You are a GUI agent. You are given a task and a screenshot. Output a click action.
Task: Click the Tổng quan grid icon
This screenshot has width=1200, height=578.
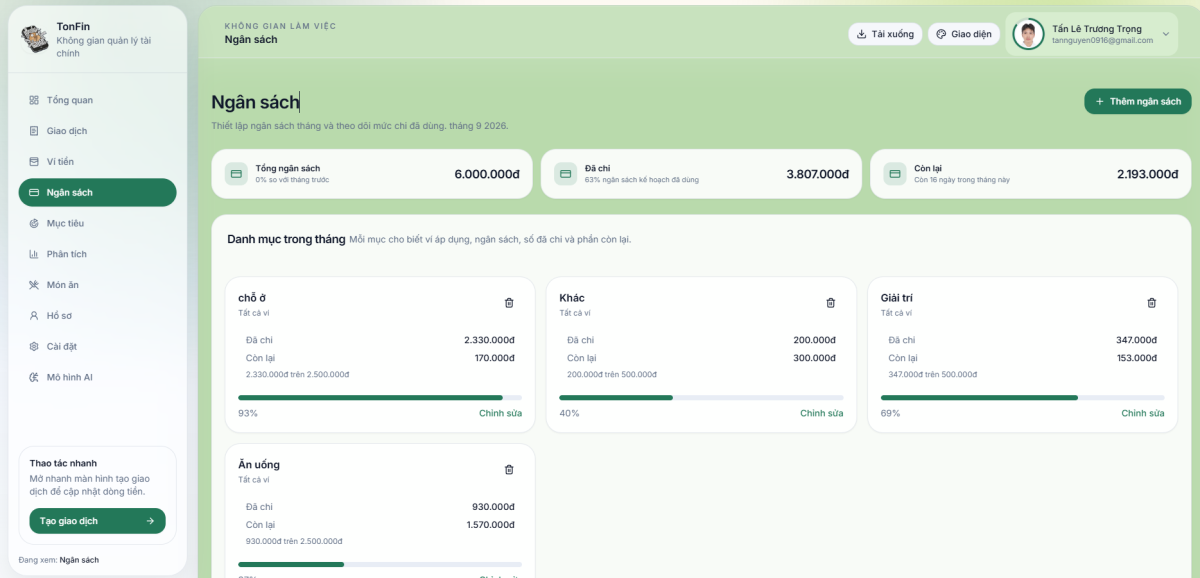pos(34,100)
